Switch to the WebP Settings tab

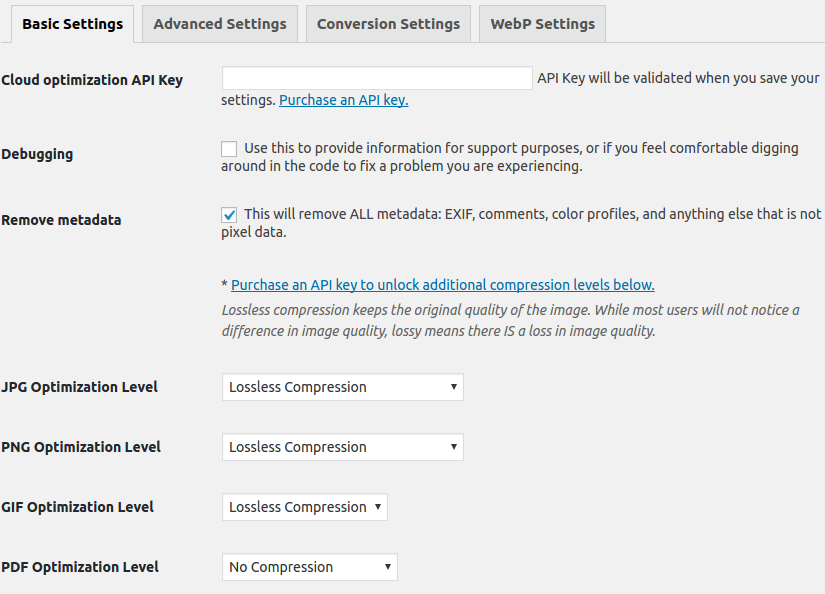point(541,23)
